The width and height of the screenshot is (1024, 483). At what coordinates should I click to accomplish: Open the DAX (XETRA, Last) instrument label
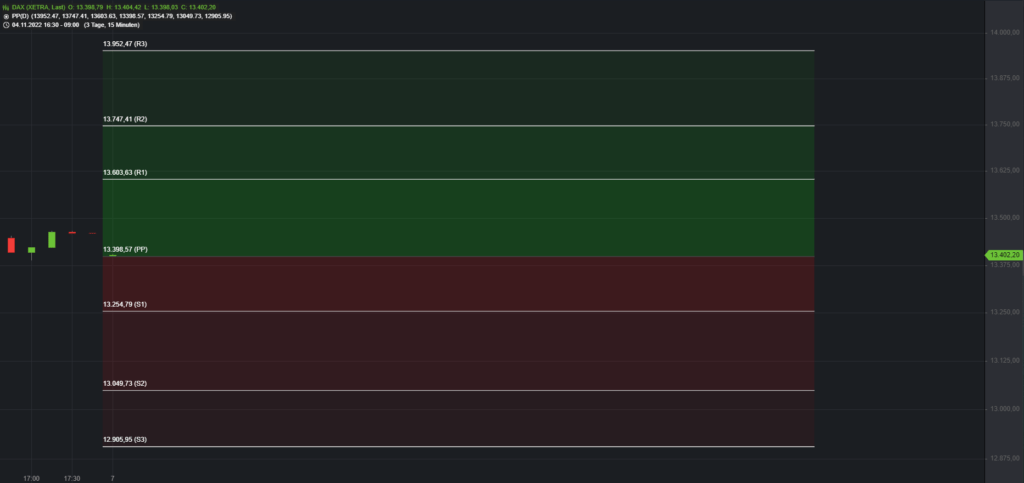(38, 7)
